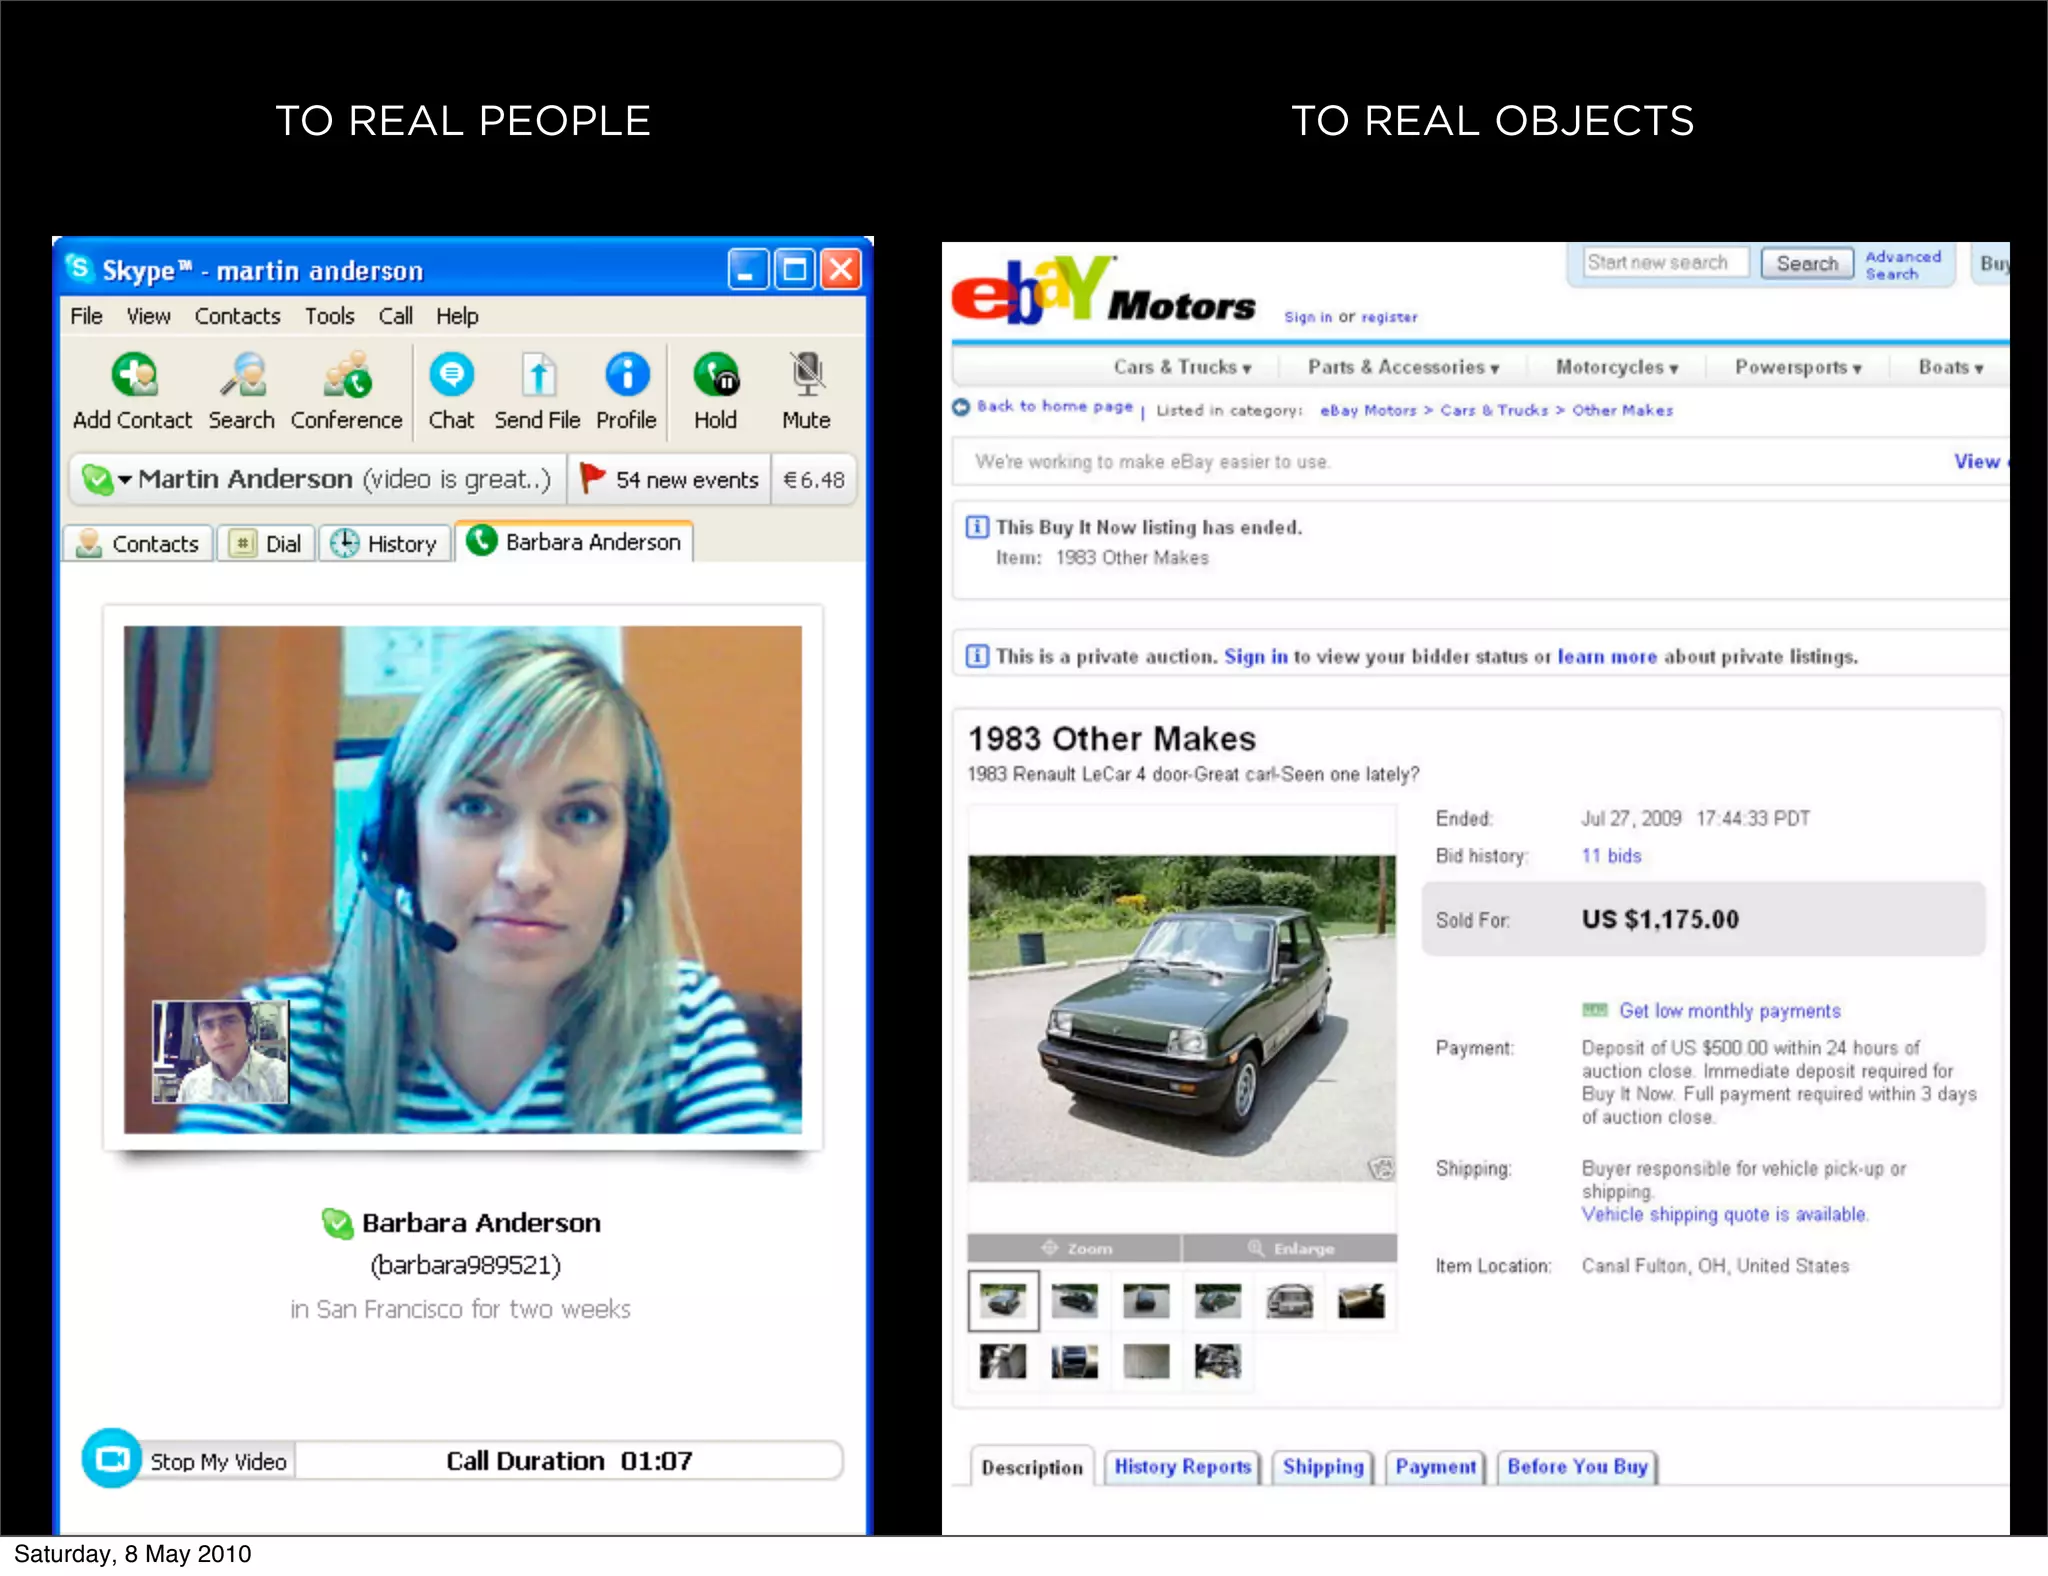
Task: Expand Martin Anderson status dropdown arrow
Action: [x=125, y=480]
